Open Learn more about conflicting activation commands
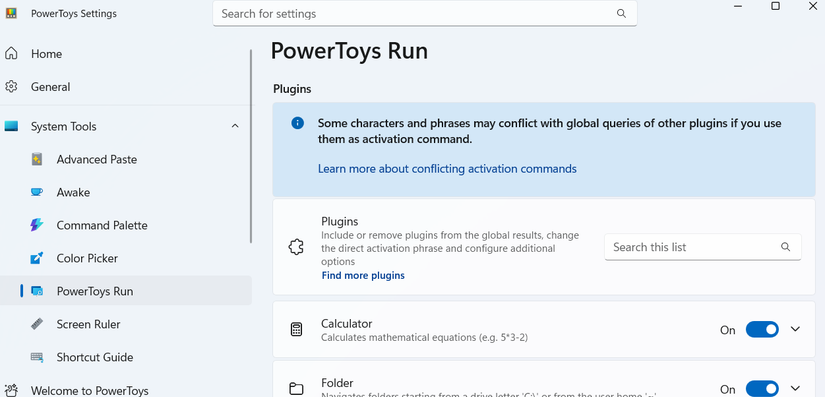This screenshot has height=397, width=825. (447, 169)
